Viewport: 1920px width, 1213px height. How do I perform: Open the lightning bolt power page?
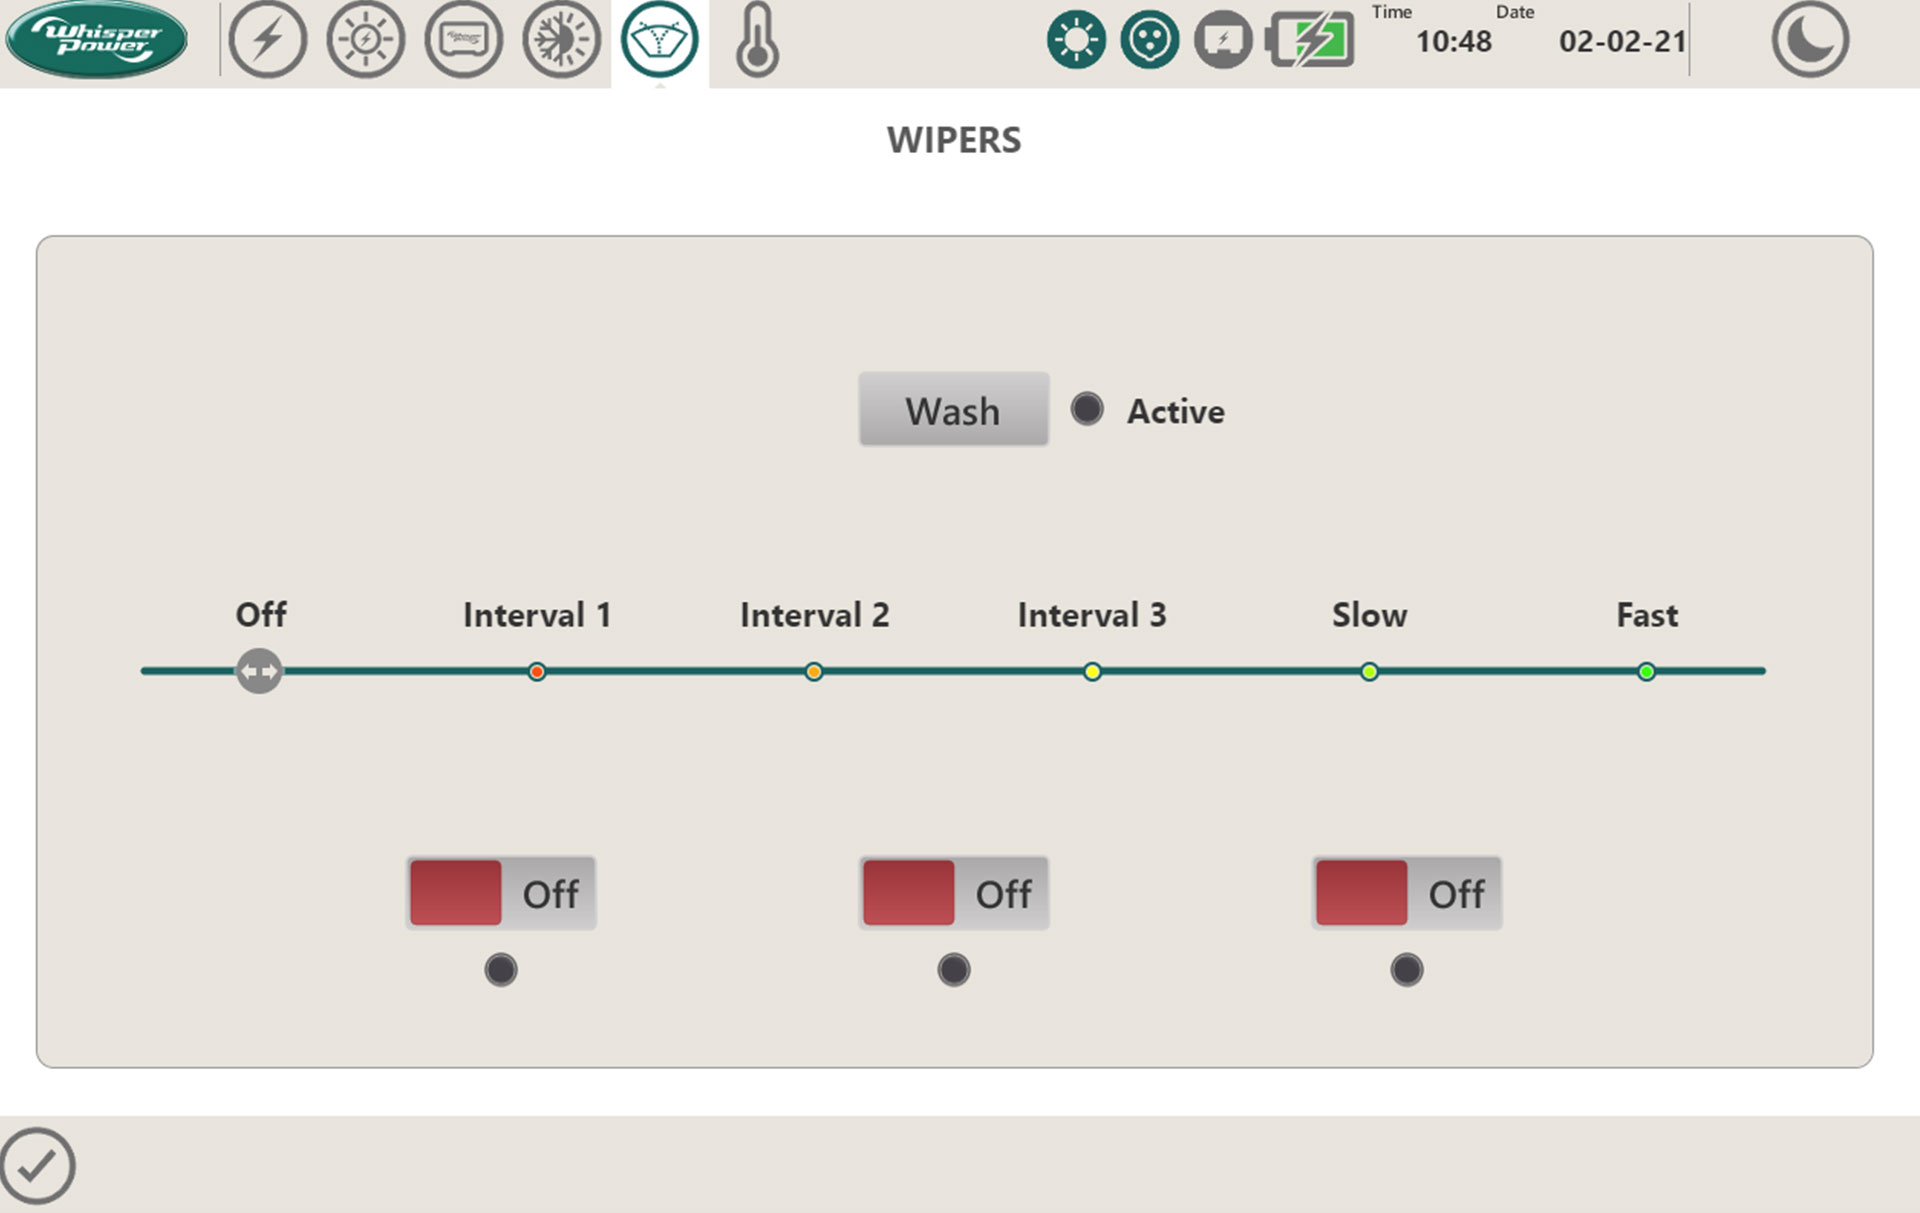tap(267, 40)
